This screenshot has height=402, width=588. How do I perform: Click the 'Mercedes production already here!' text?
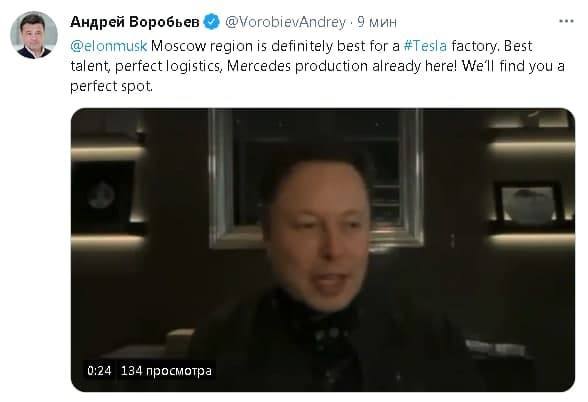click(342, 66)
